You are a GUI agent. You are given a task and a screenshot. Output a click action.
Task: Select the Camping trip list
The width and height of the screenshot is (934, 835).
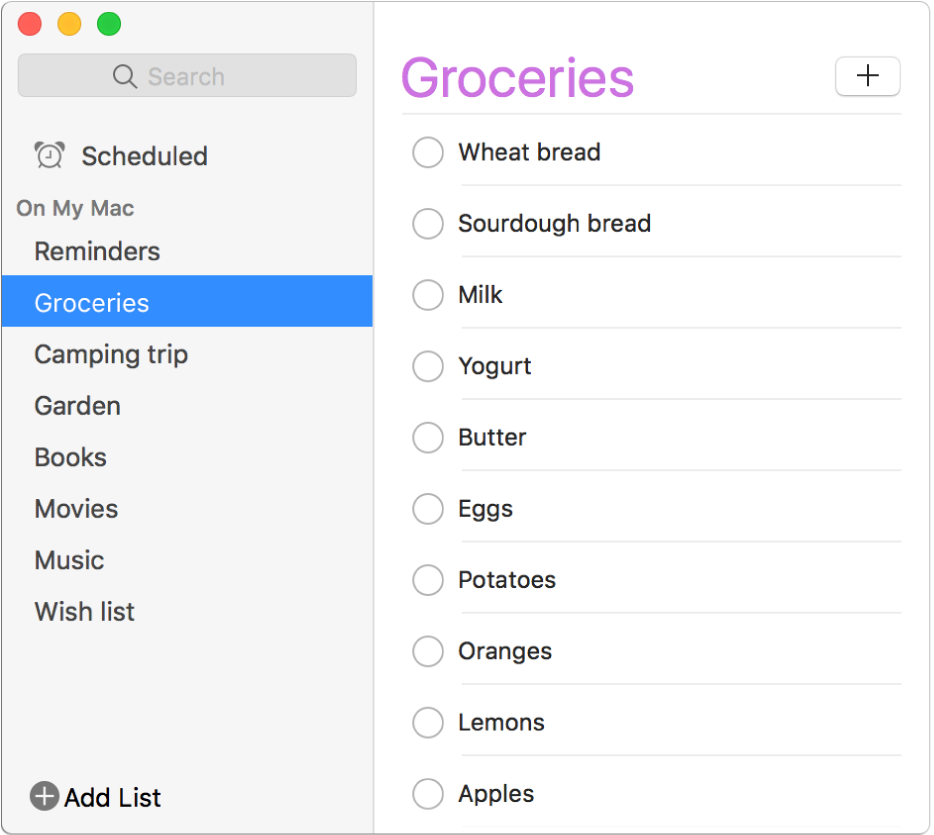[111, 354]
